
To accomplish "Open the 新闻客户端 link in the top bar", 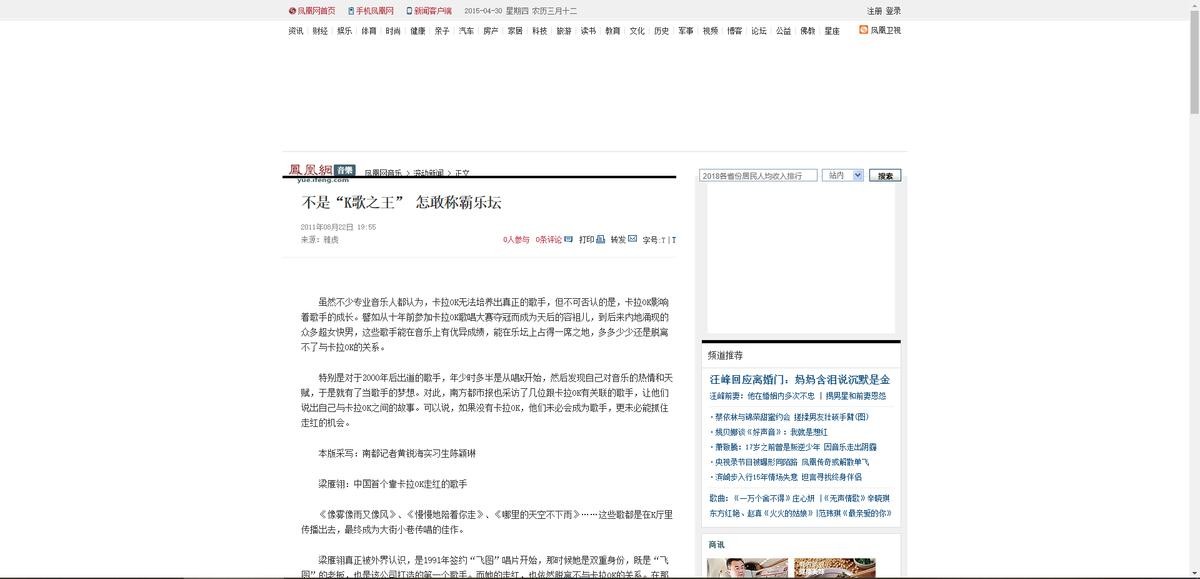I will tap(429, 11).
